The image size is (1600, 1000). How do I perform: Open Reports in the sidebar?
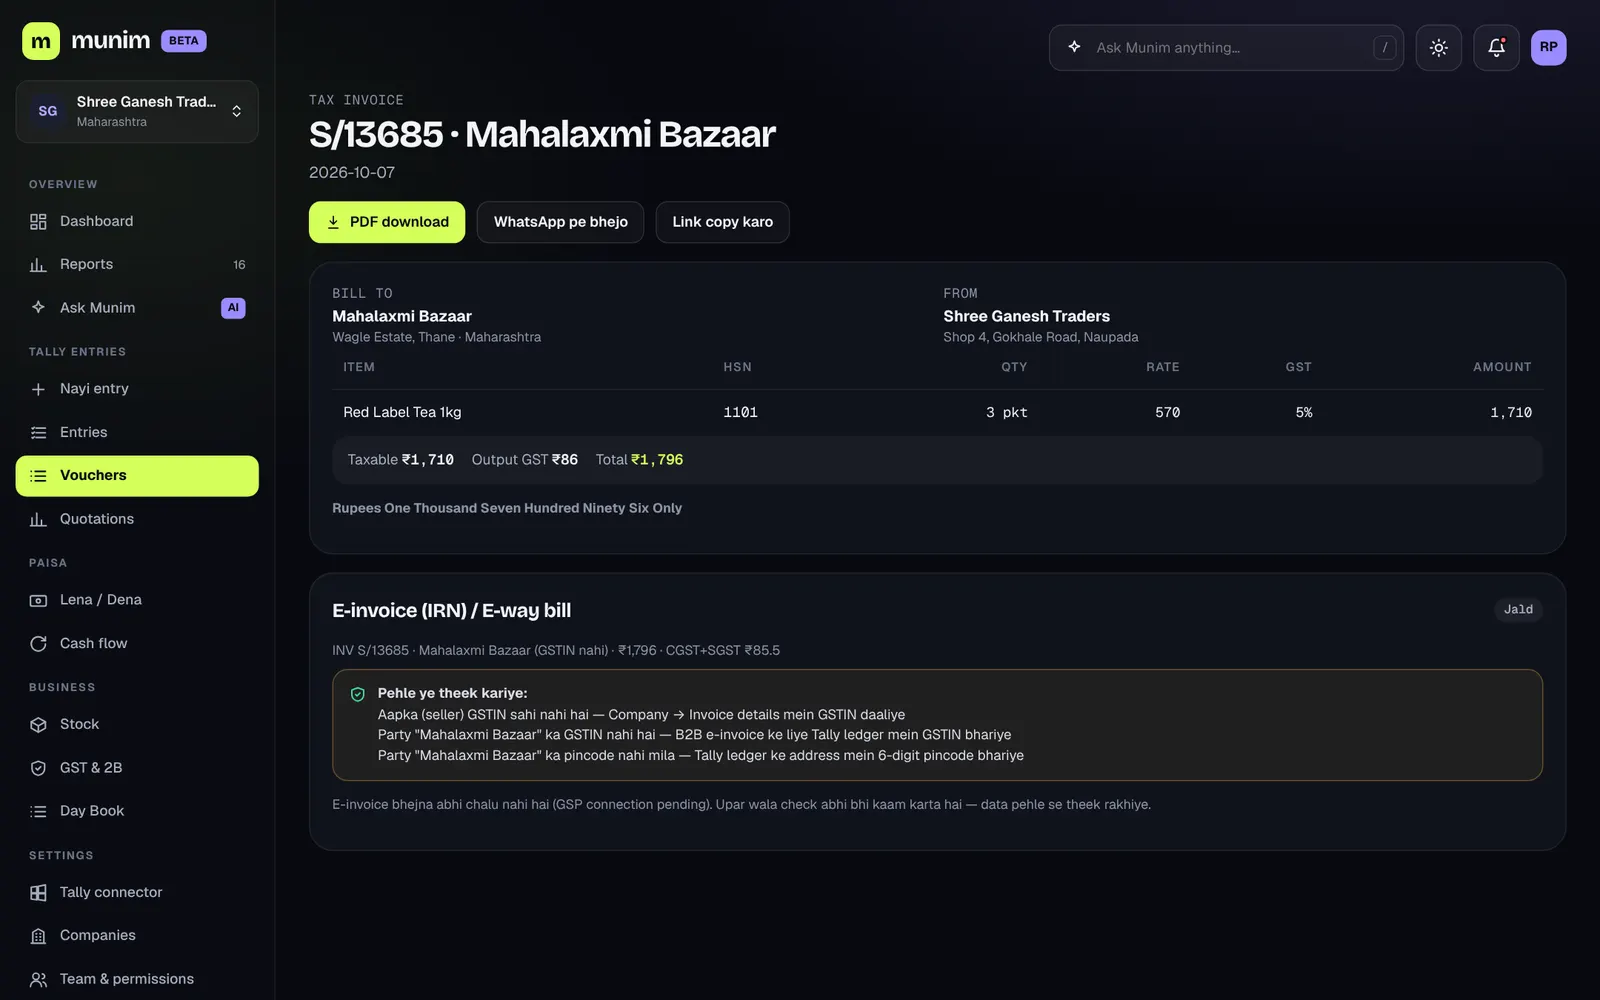(137, 264)
